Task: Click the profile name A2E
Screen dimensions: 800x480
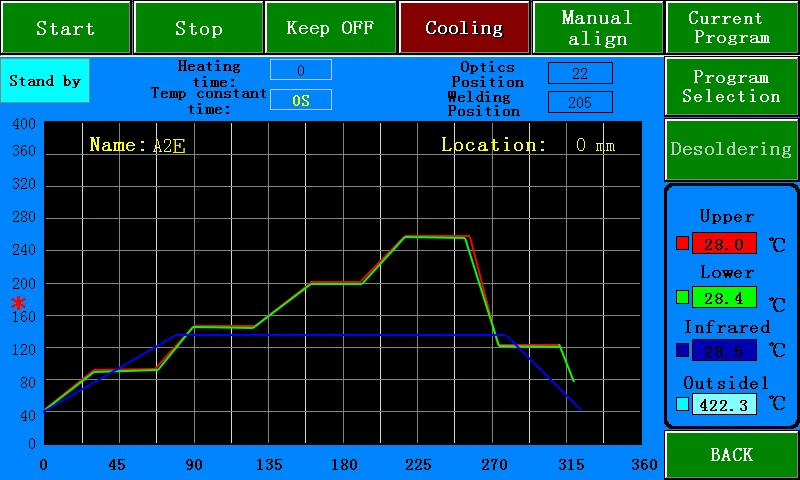Action: tap(169, 146)
